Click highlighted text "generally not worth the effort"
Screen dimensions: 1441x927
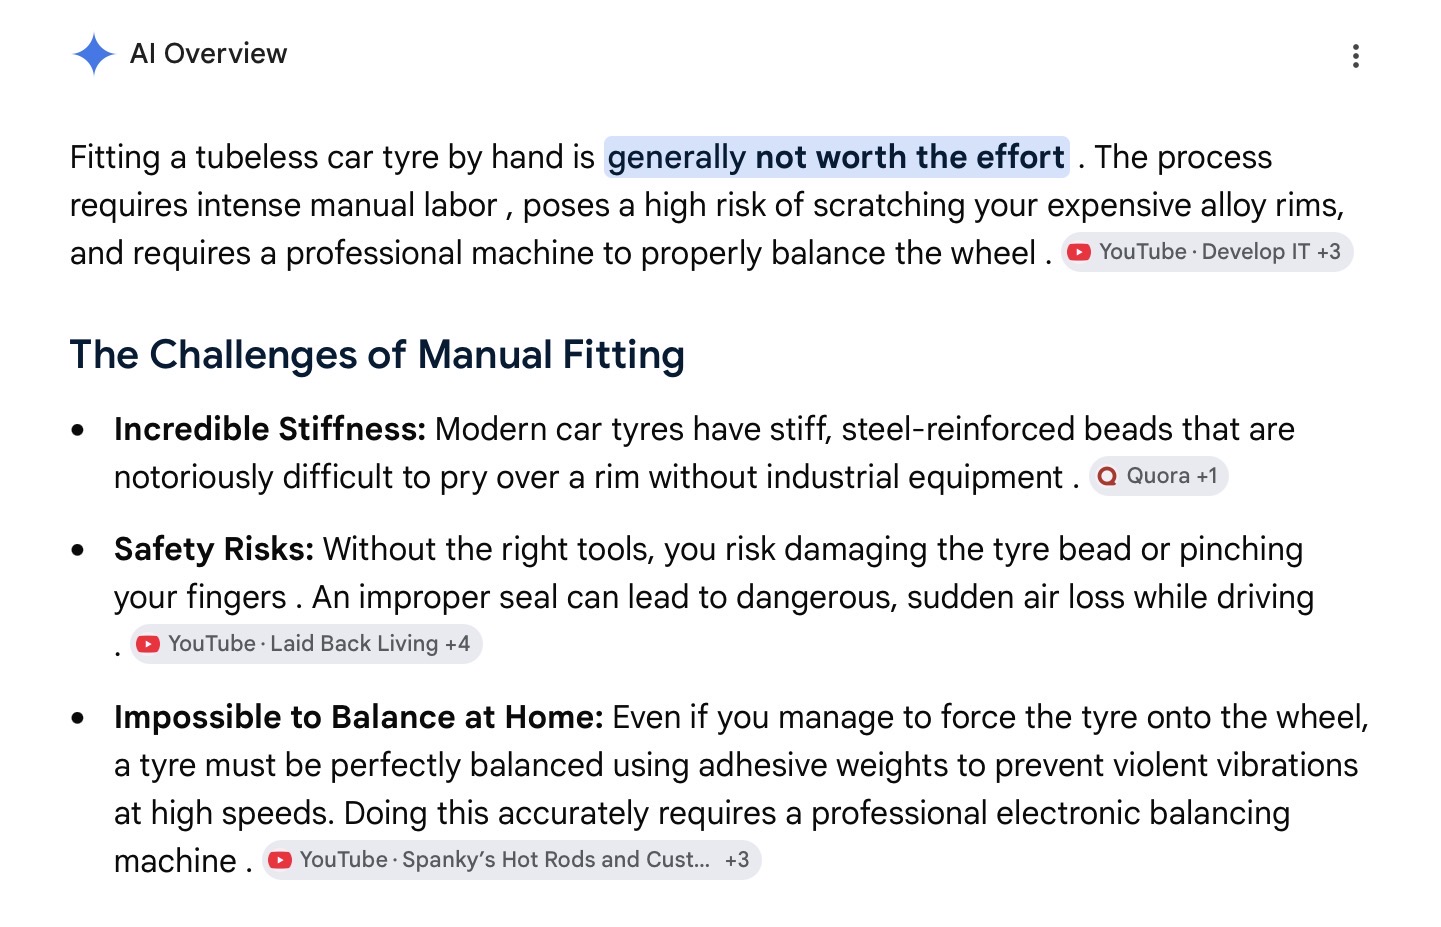[x=836, y=157]
